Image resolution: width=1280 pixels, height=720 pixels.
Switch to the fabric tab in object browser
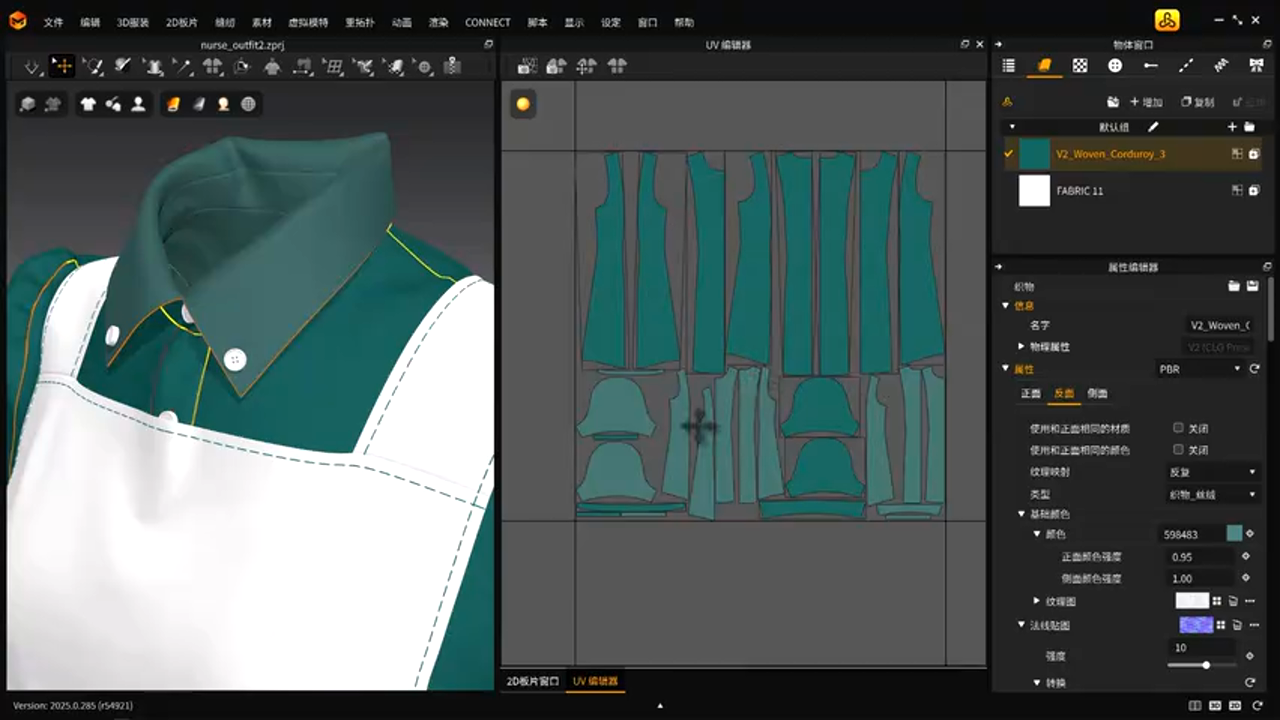[1044, 66]
